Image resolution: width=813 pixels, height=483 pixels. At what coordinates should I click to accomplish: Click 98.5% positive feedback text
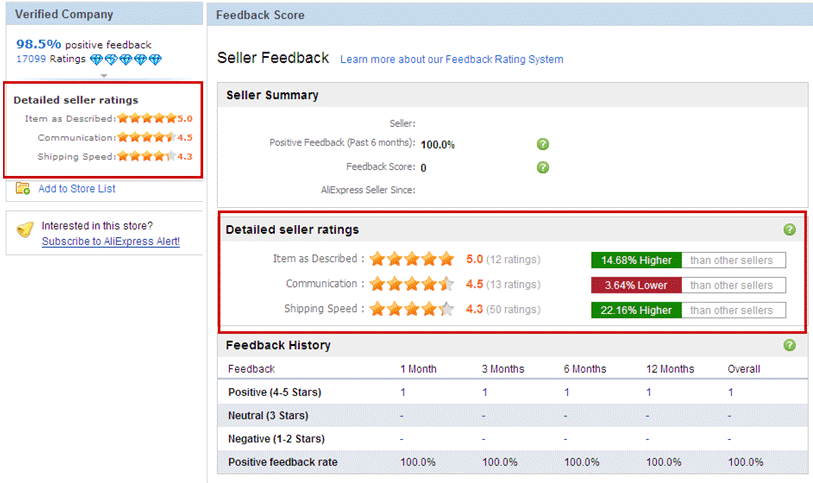click(83, 44)
